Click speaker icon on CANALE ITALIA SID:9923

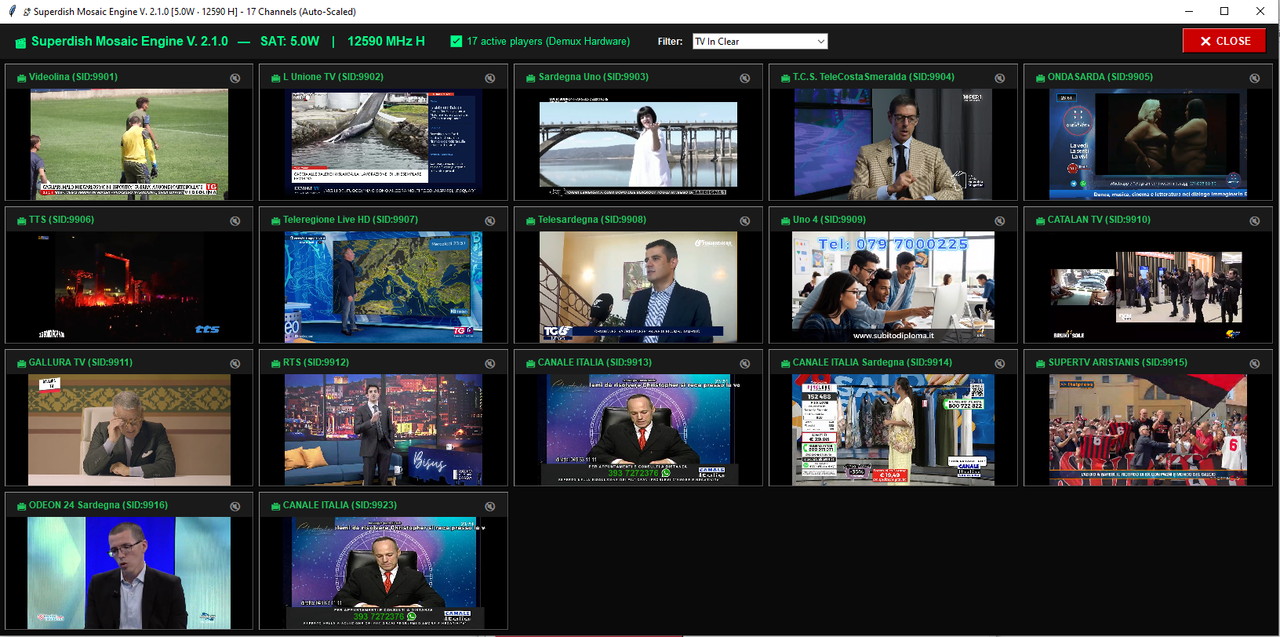490,507
